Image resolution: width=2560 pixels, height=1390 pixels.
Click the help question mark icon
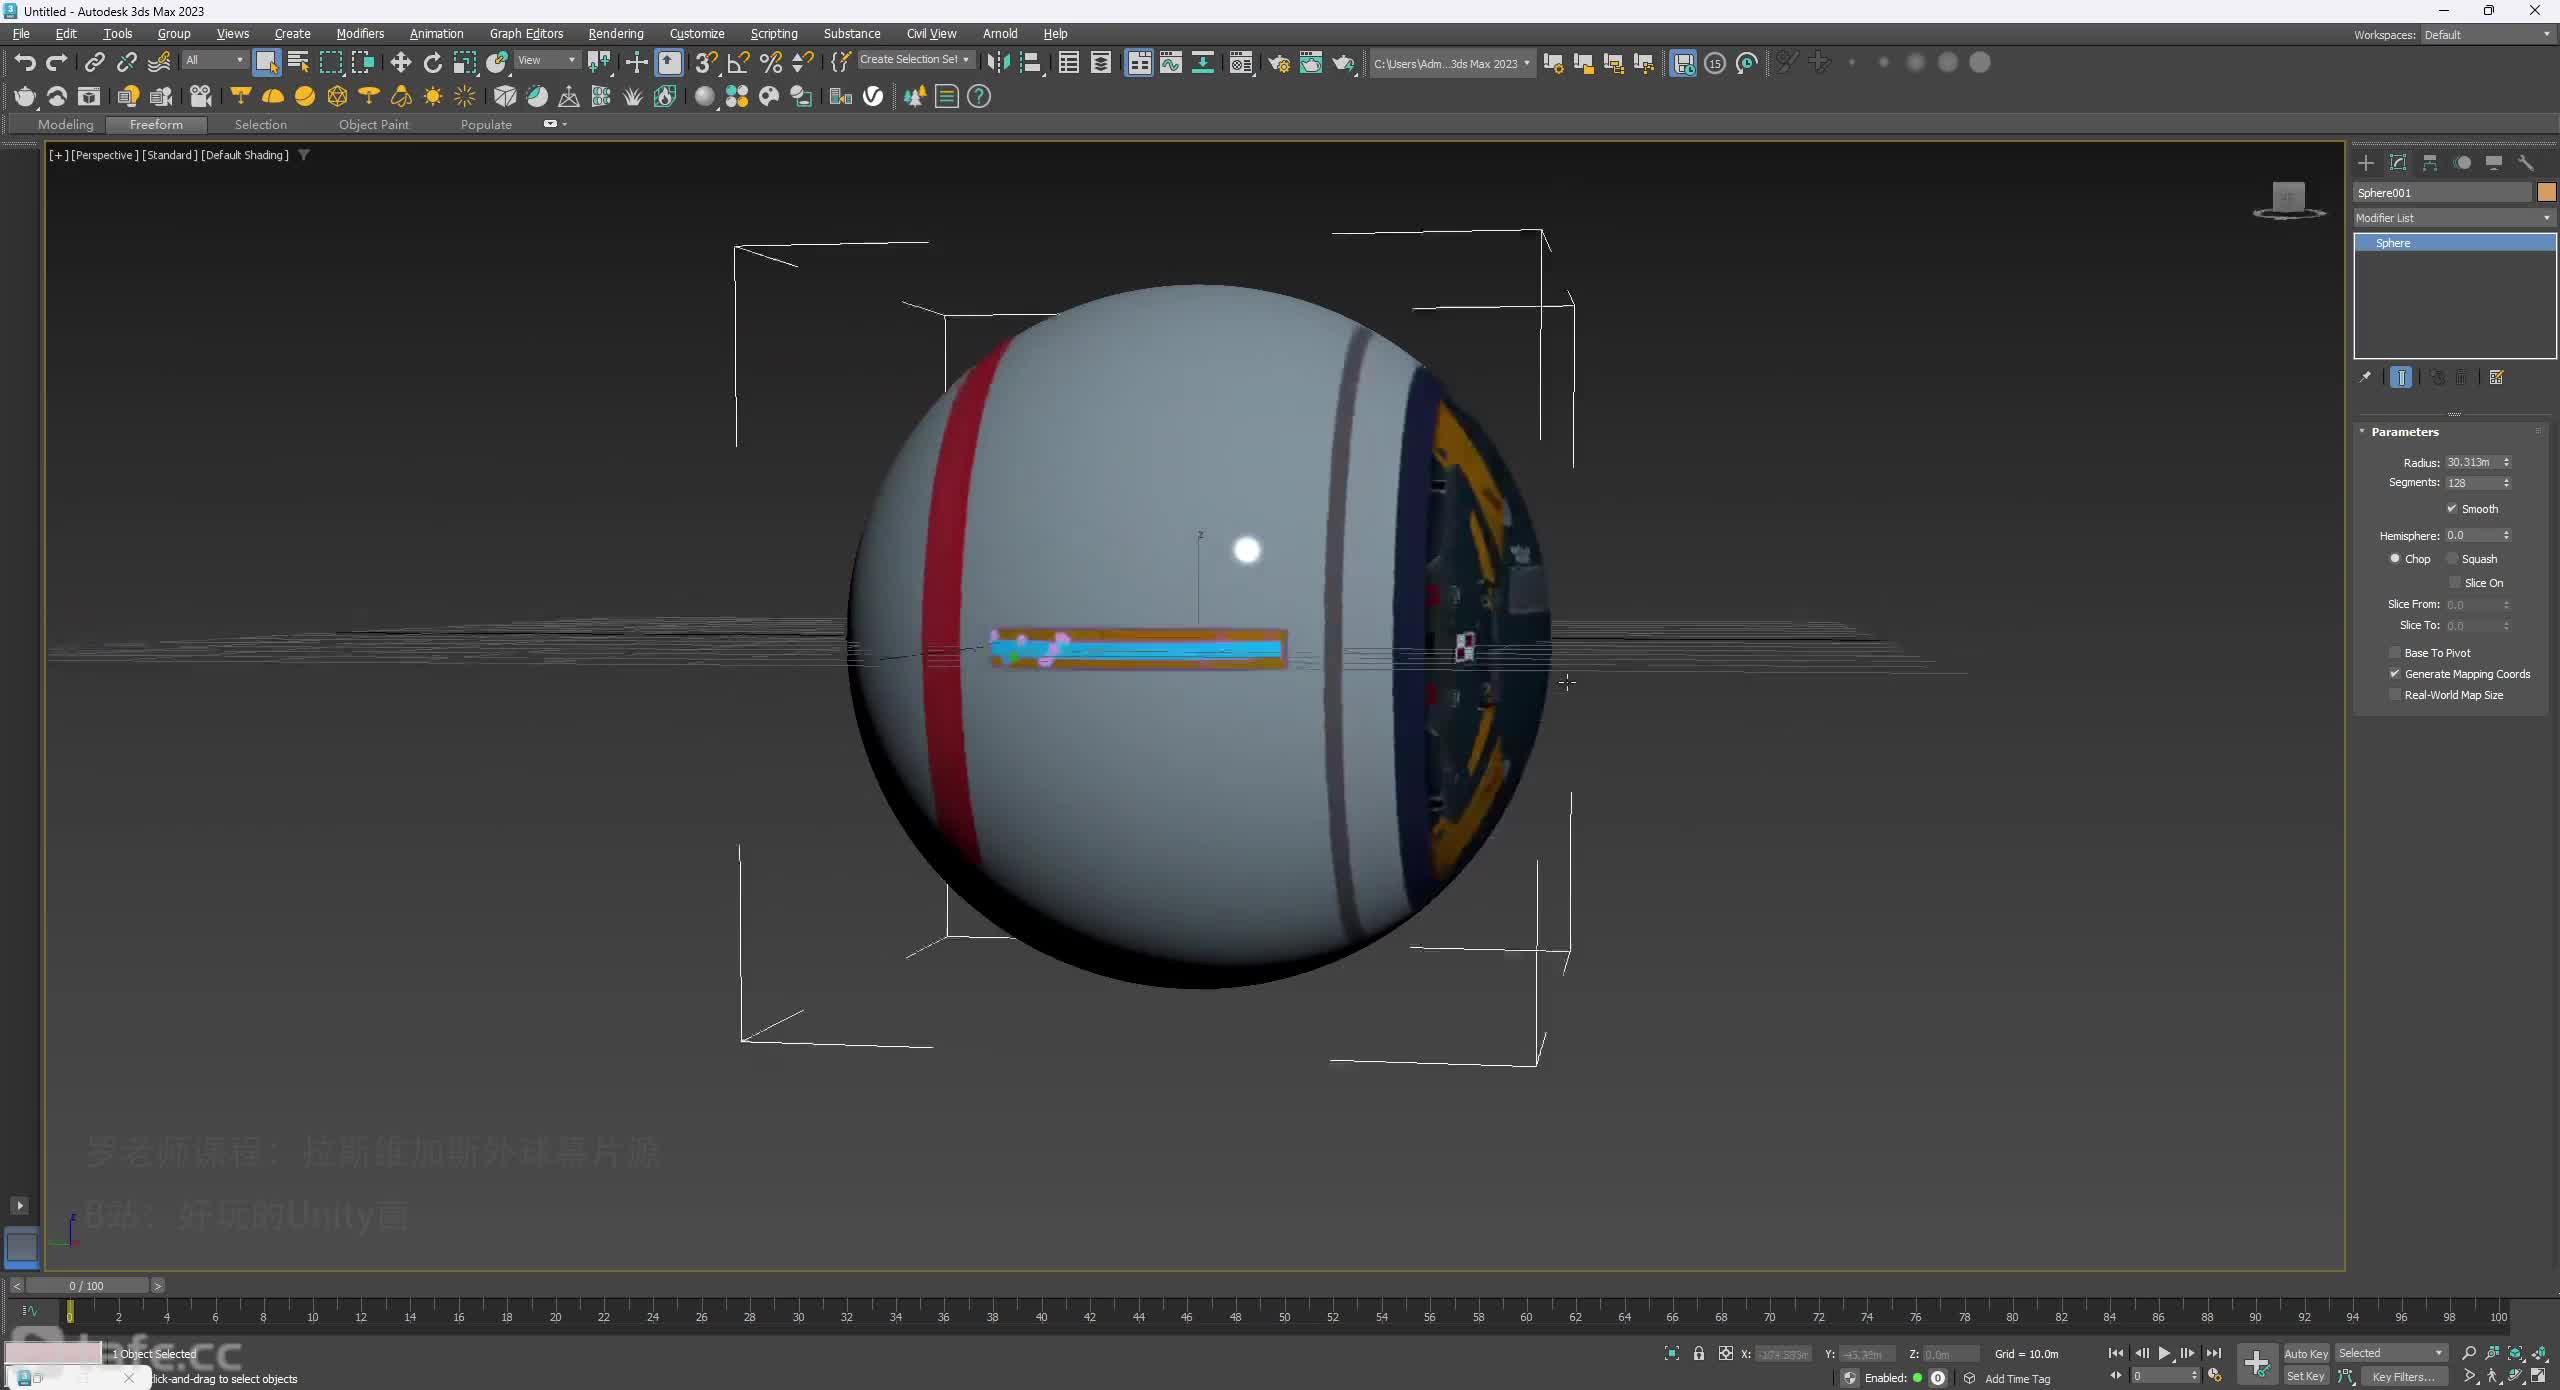point(979,96)
